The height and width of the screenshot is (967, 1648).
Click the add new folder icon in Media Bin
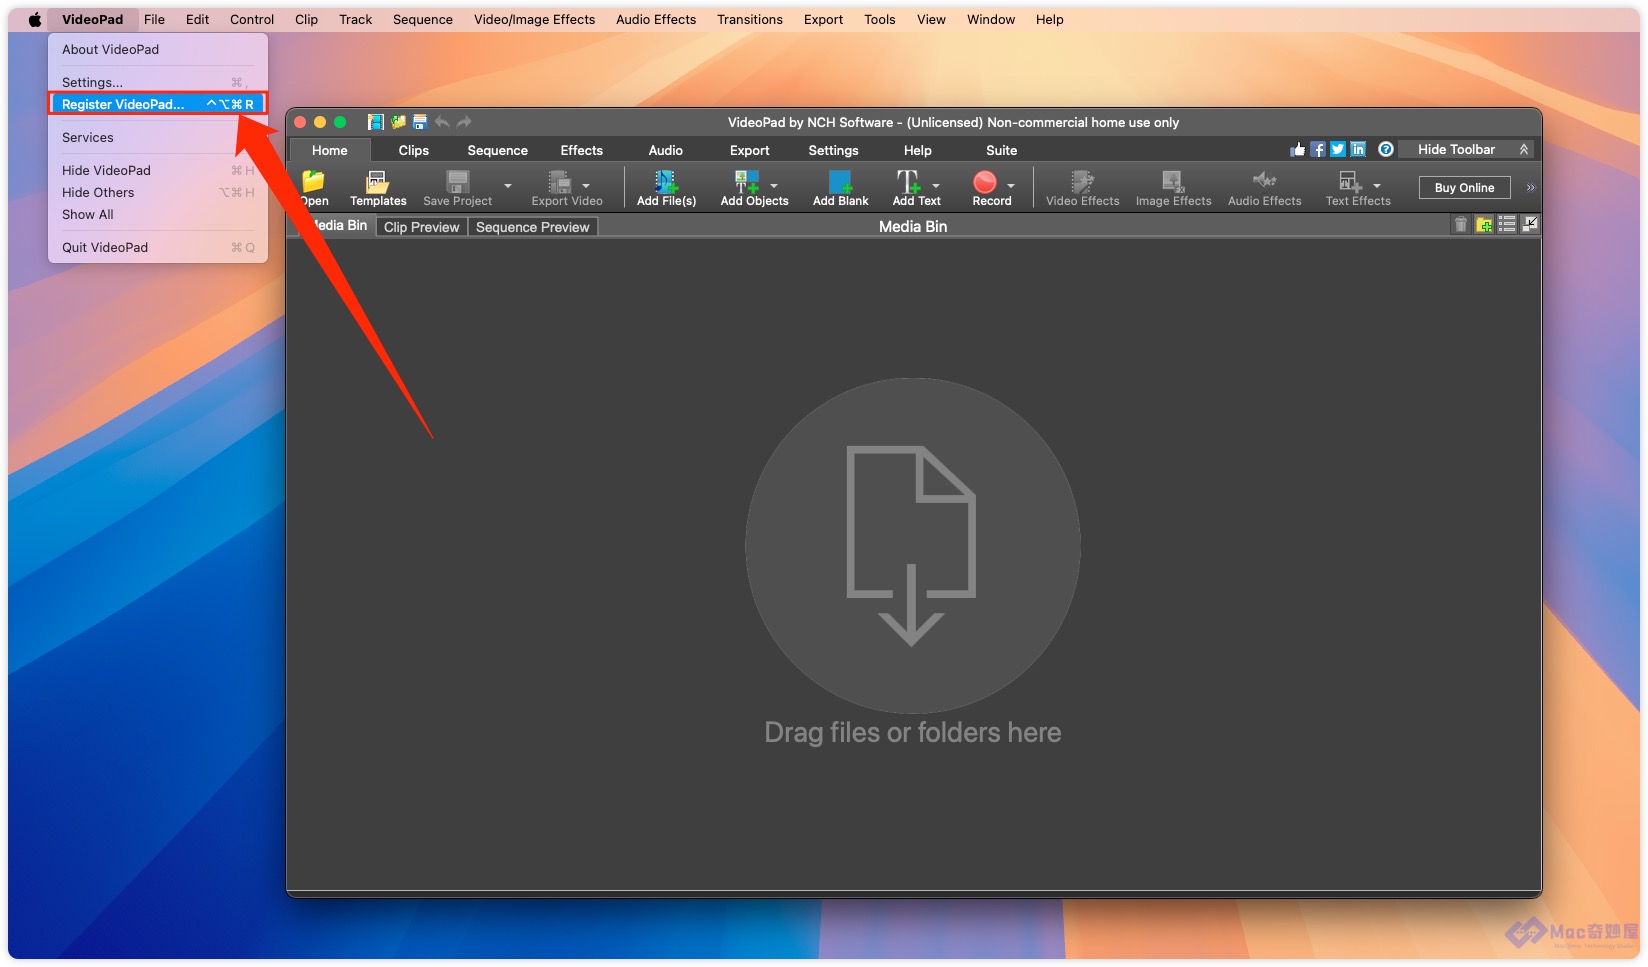[x=1484, y=225]
